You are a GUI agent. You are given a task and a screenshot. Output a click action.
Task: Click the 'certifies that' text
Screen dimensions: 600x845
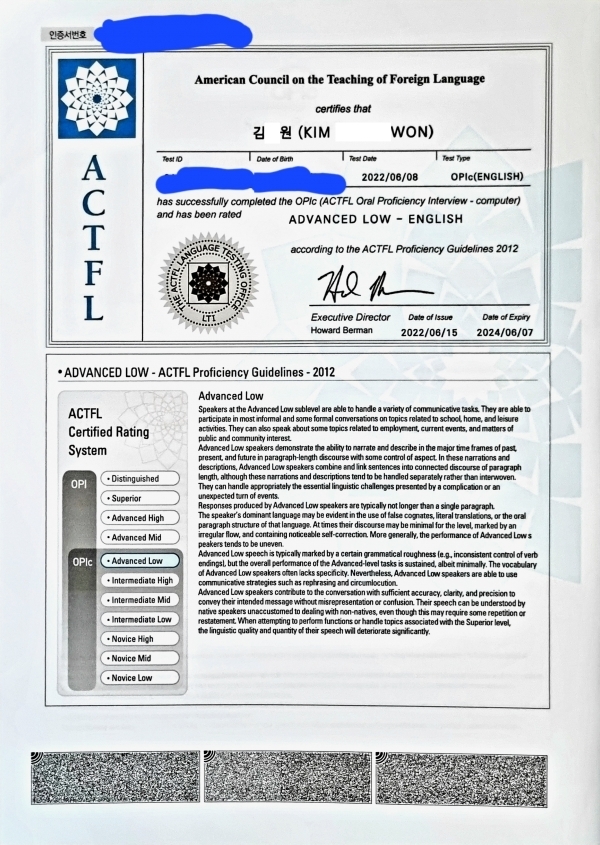click(343, 109)
